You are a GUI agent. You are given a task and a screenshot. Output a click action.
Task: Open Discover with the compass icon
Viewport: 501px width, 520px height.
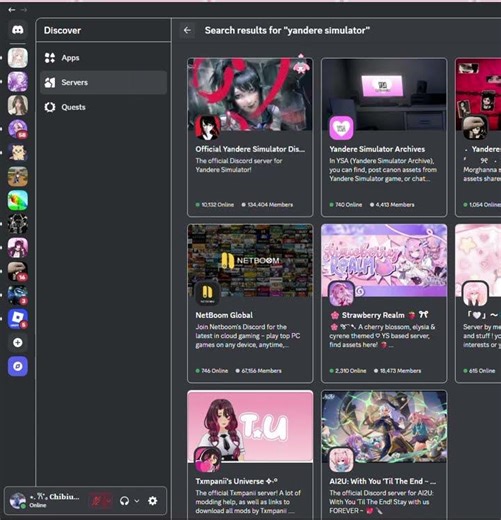[x=18, y=366]
